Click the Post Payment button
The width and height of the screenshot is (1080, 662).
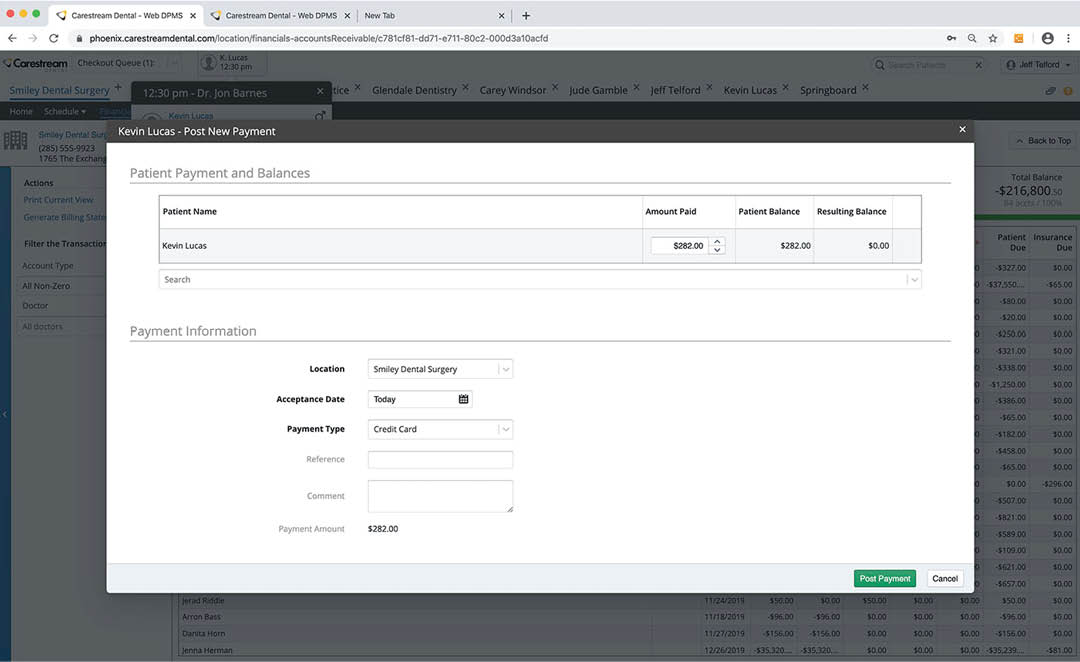click(885, 578)
